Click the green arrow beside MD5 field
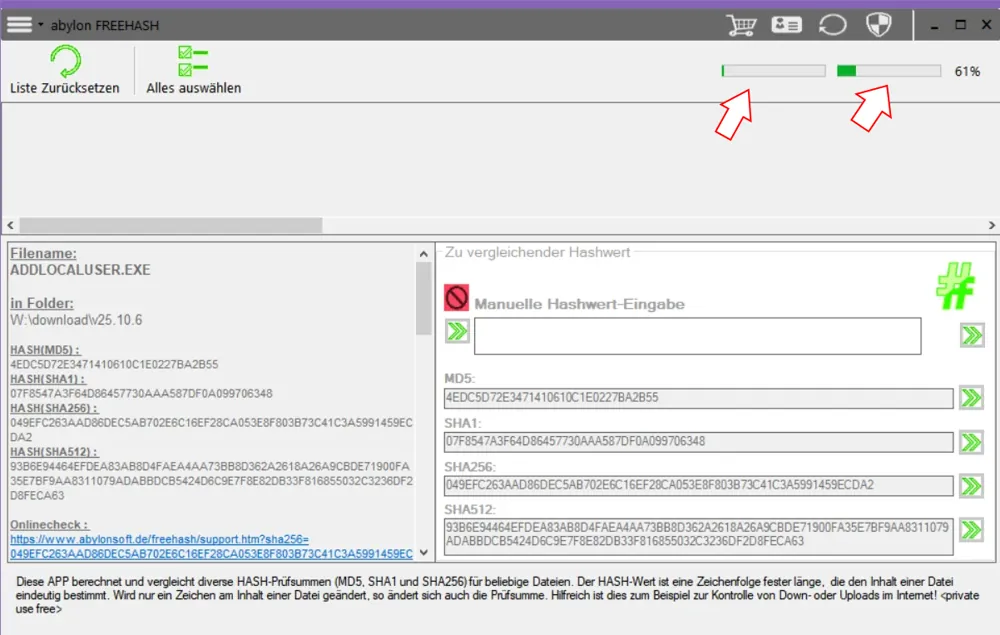Screen dimensions: 1000x635 (971, 398)
